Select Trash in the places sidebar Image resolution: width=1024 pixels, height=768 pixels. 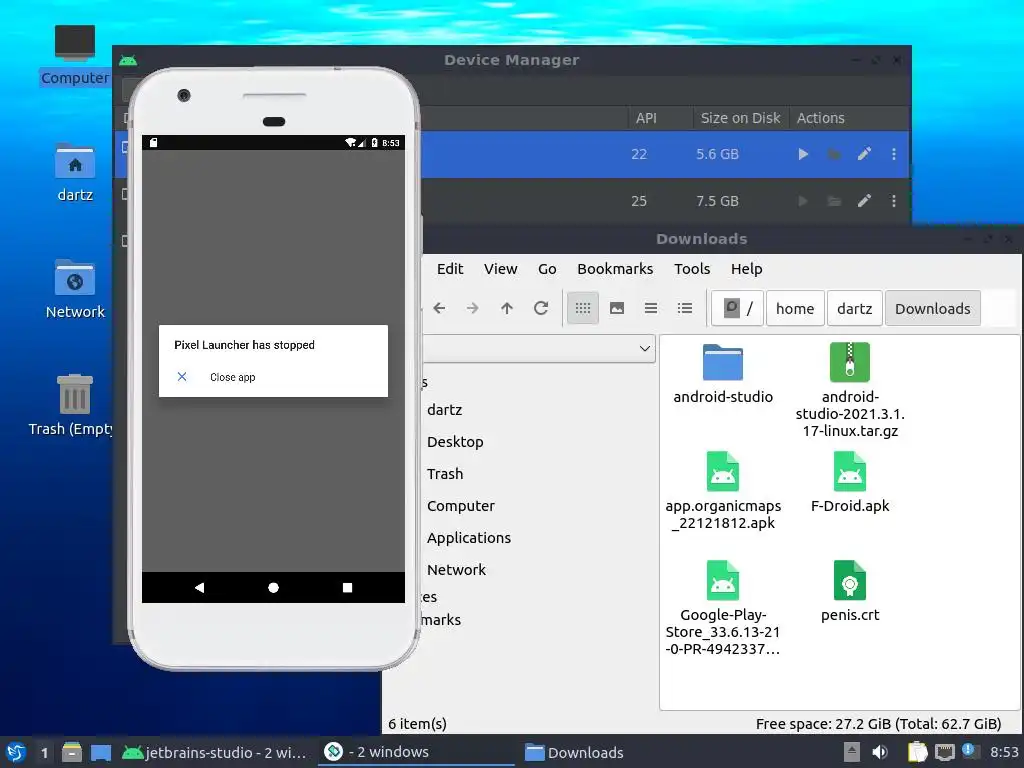[x=445, y=474]
